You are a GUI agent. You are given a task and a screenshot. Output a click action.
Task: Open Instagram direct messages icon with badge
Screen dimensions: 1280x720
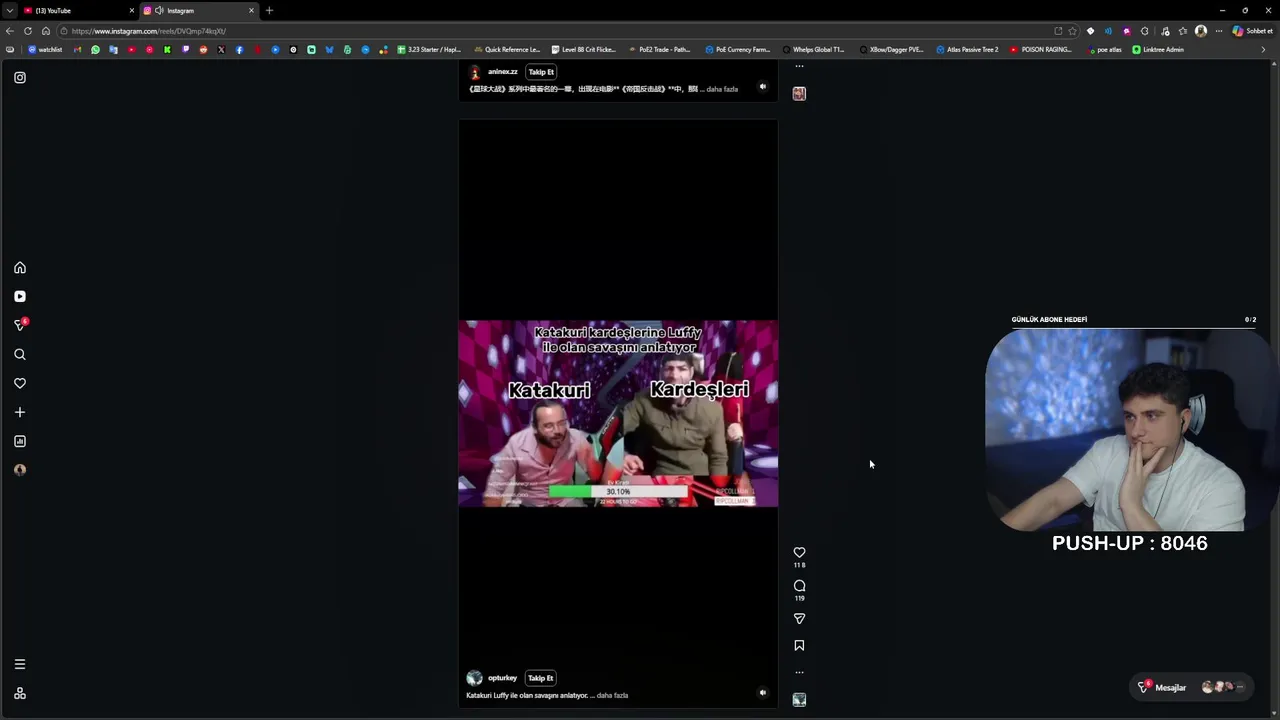point(20,325)
